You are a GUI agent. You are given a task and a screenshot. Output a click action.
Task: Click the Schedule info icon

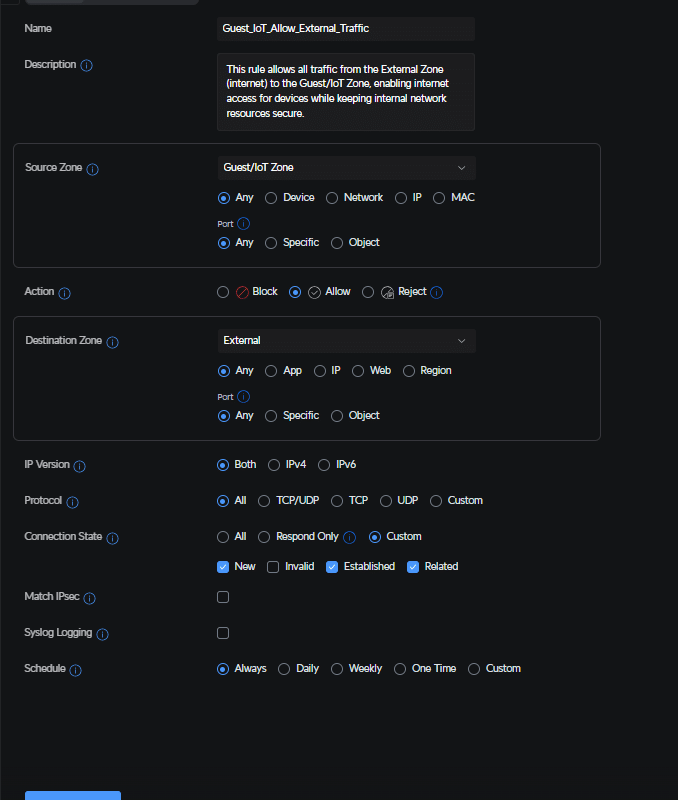[x=76, y=670]
